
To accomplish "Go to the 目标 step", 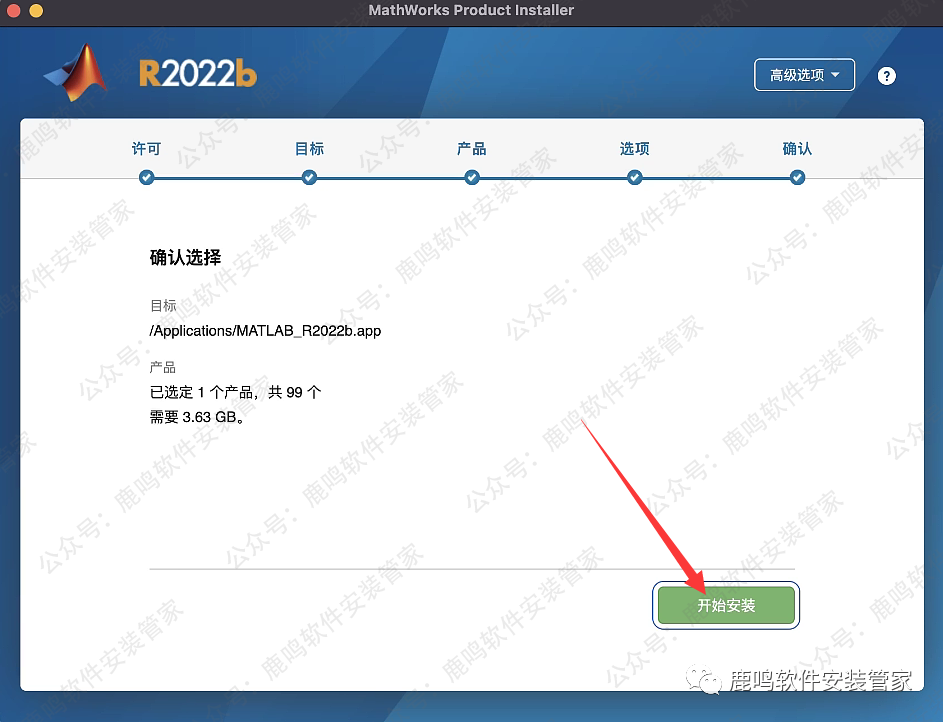I will click(309, 148).
